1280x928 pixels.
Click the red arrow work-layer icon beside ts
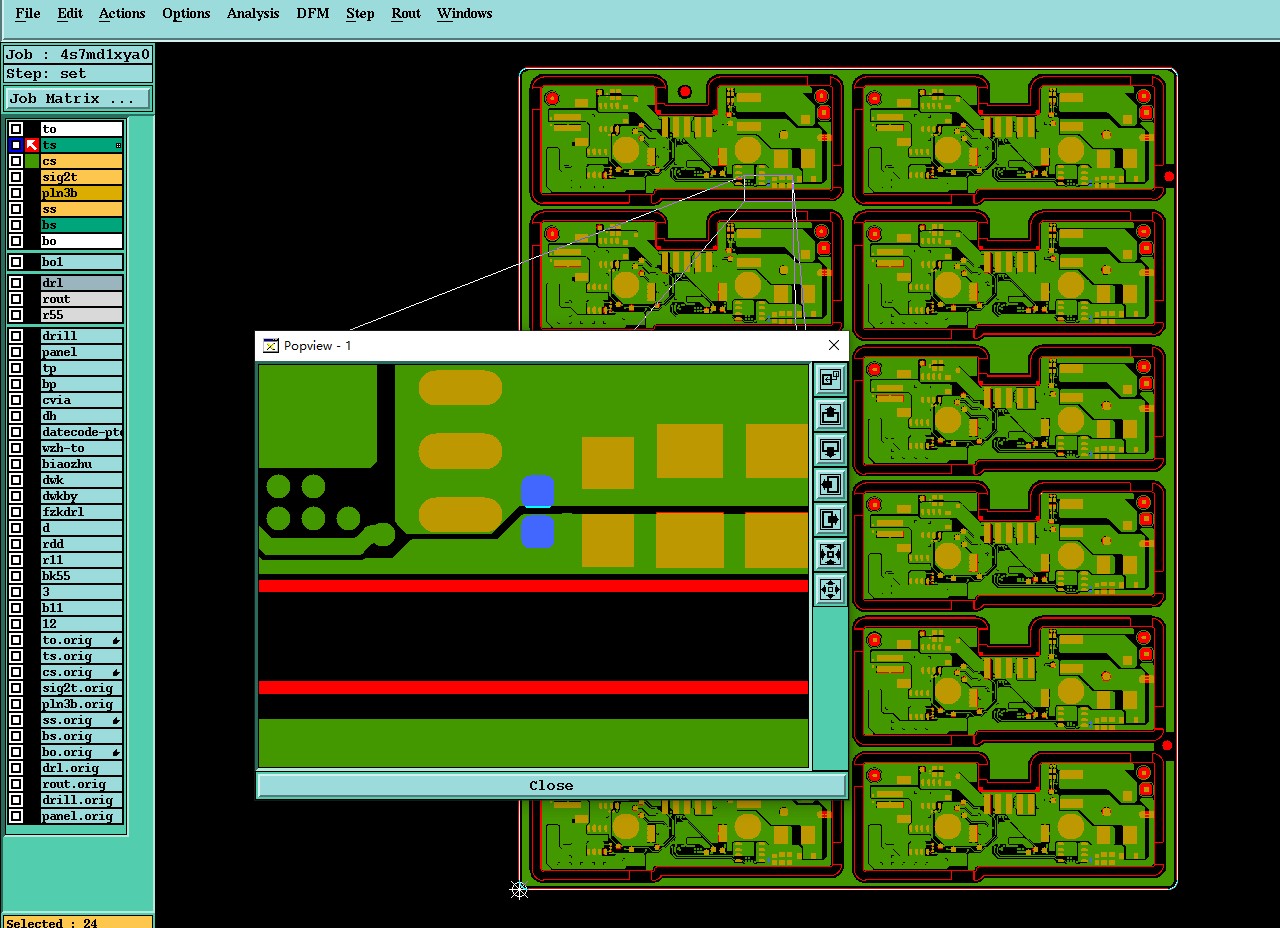coord(32,145)
